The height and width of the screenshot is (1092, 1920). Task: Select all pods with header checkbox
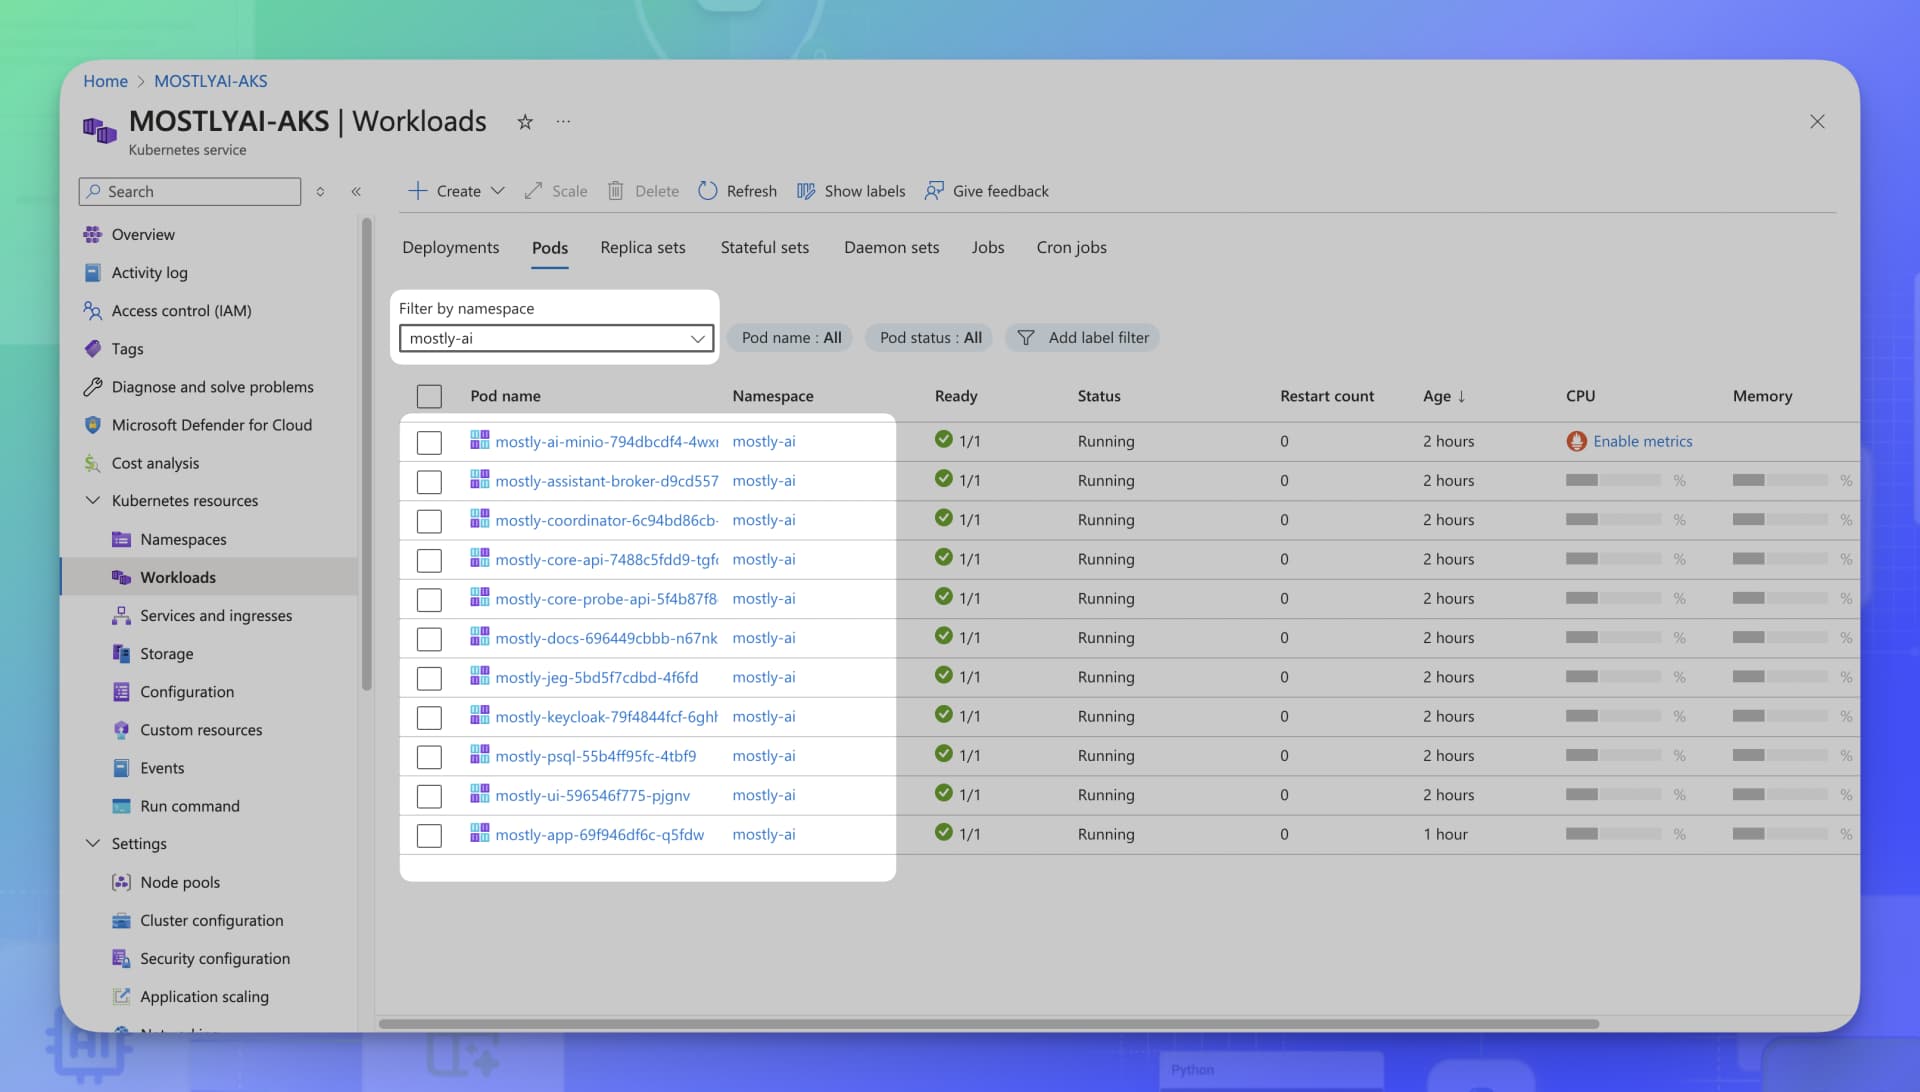coord(429,396)
